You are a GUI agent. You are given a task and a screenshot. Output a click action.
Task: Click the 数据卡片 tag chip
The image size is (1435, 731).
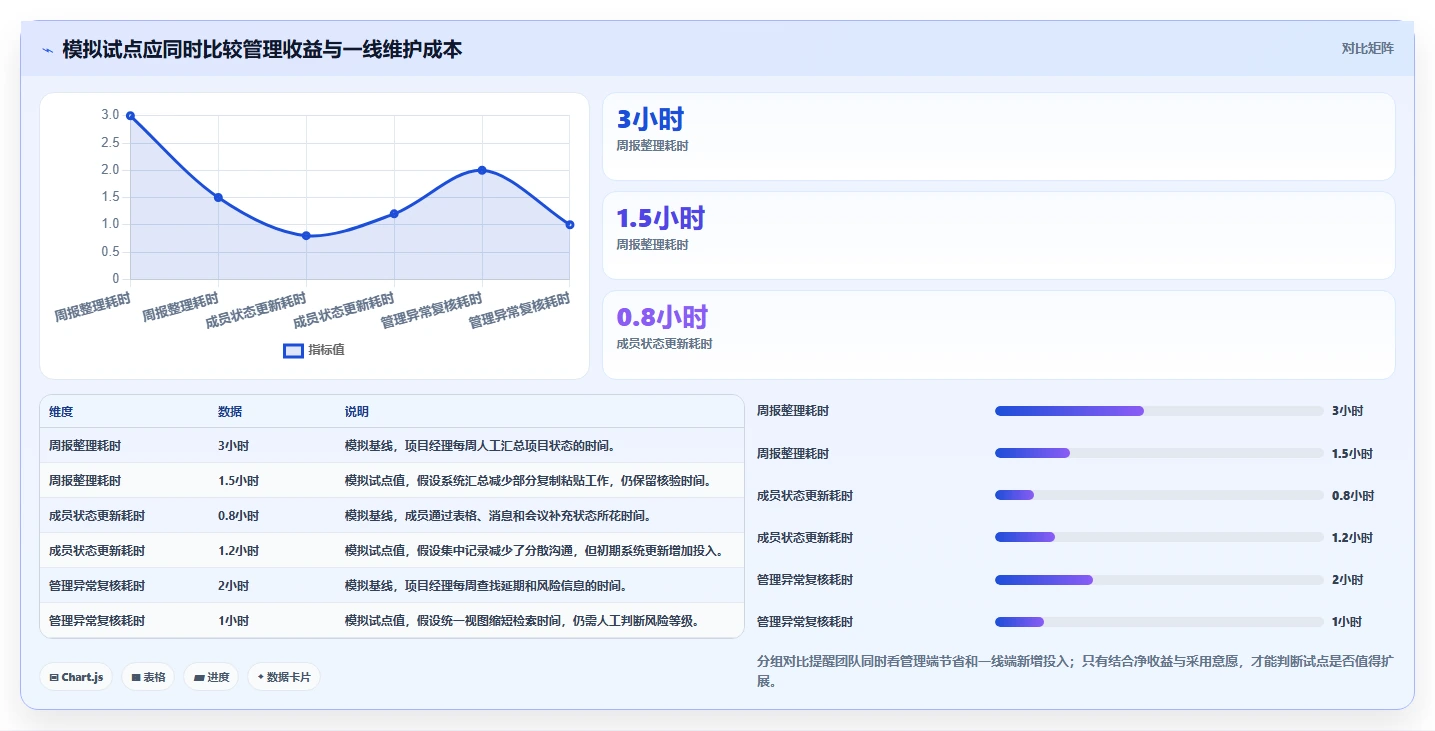284,677
